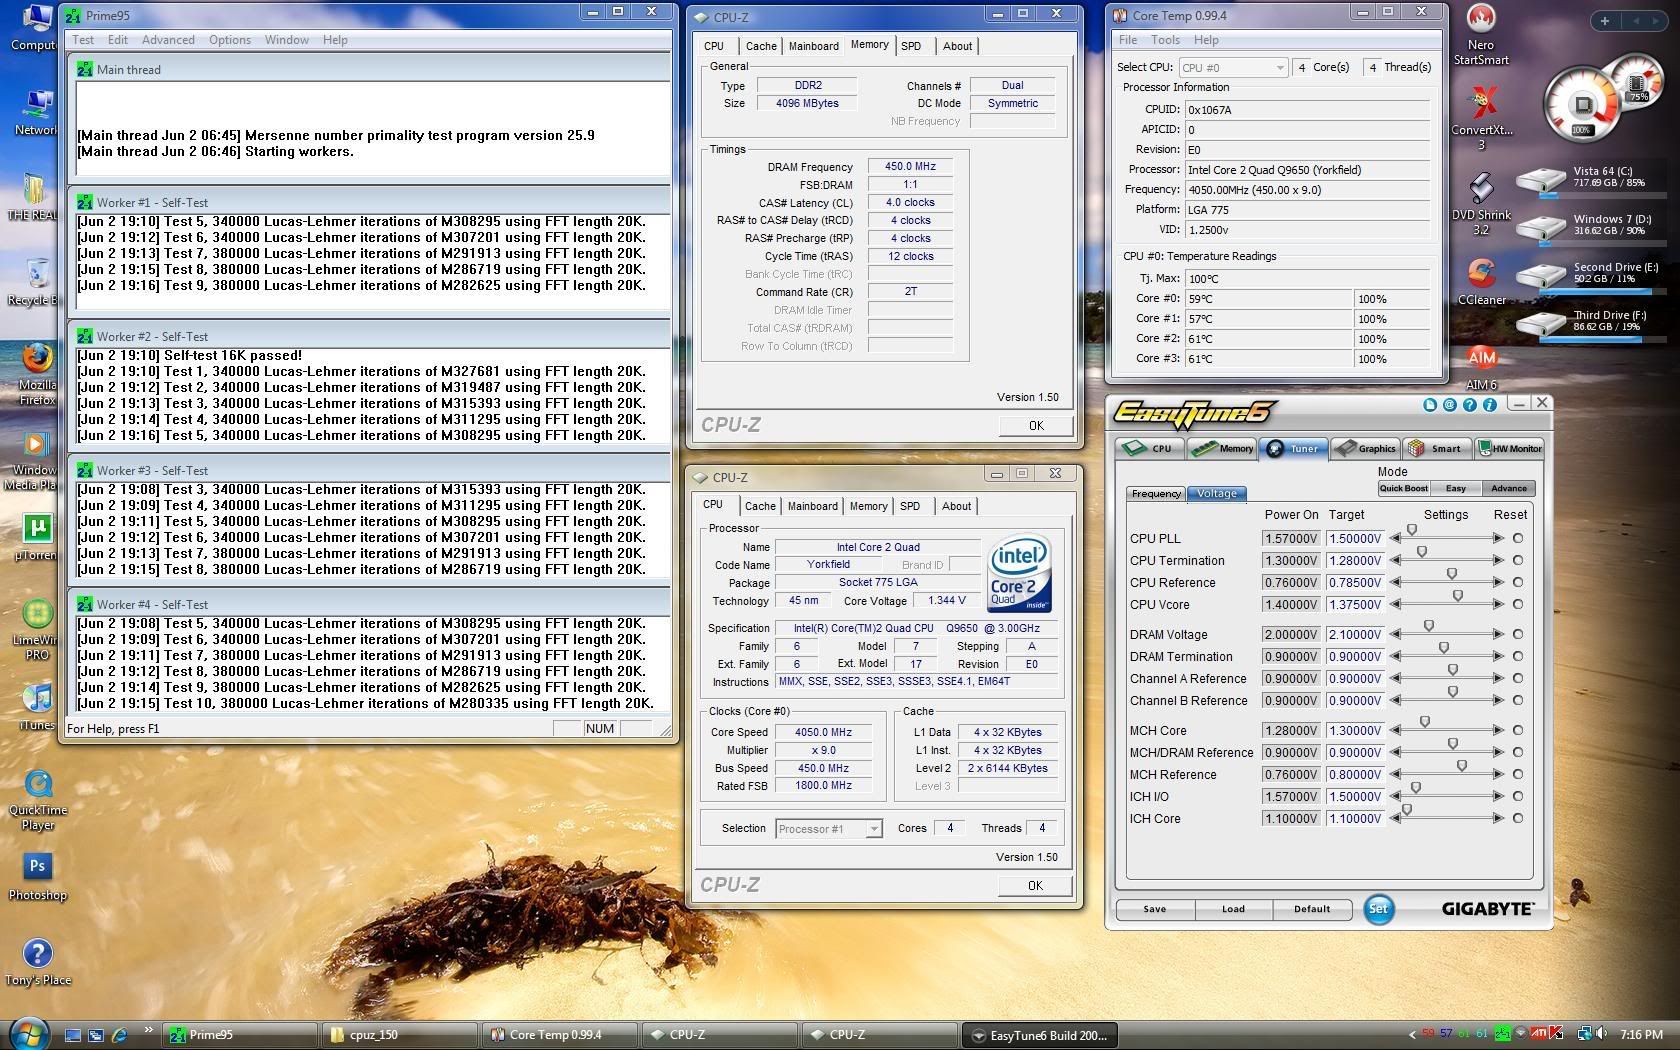Open the Nero StartSmart desktop icon

(1481, 33)
